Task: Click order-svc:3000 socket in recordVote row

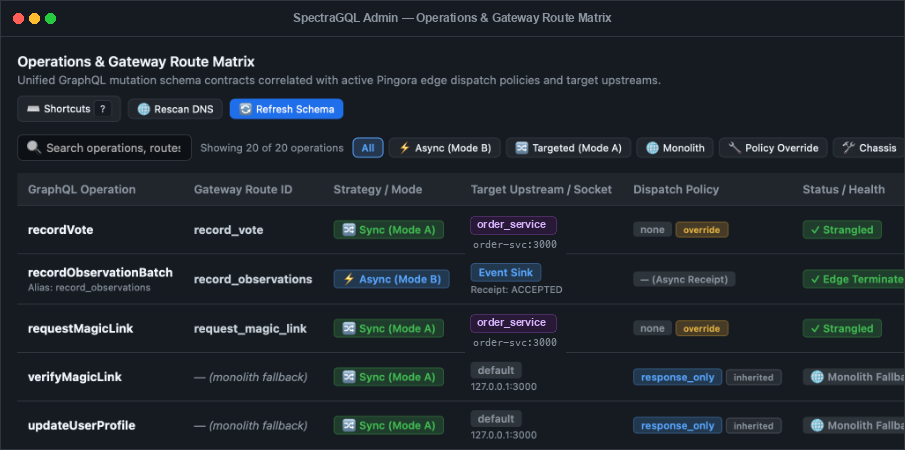Action: 515,245
